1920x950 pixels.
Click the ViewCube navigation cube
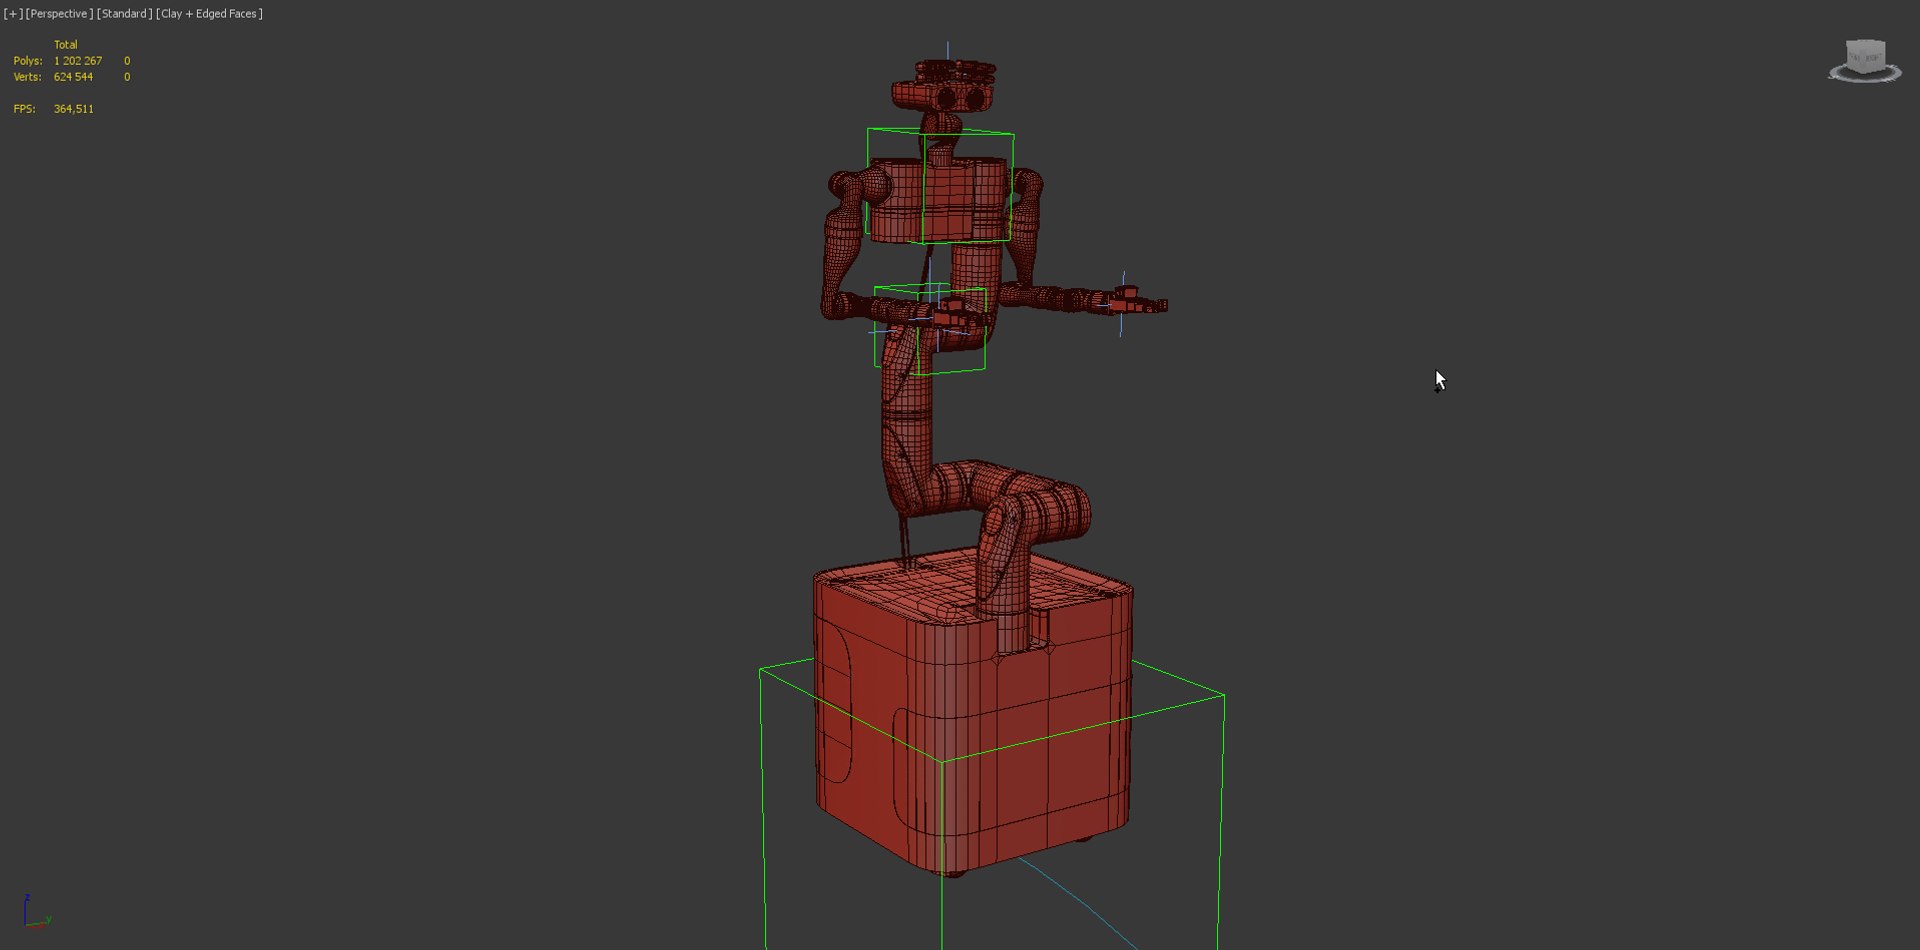point(1865,57)
